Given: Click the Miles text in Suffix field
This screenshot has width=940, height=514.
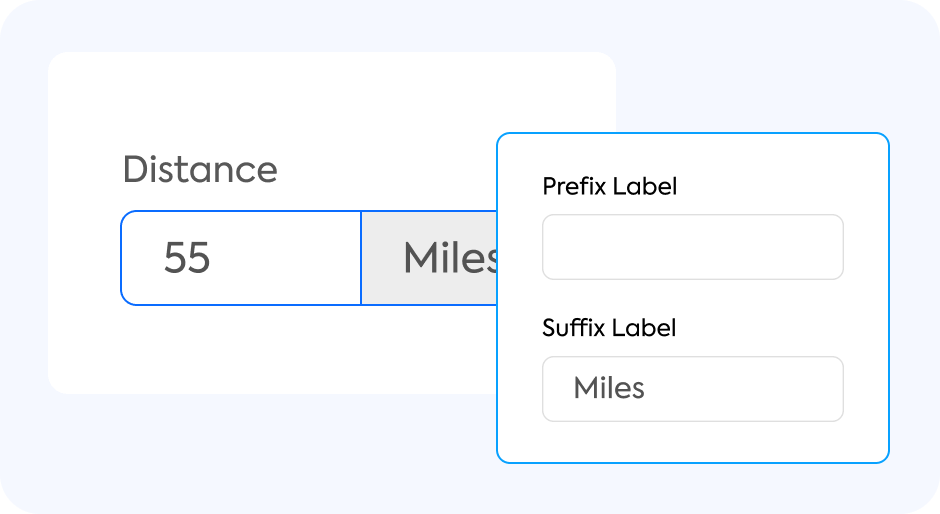Looking at the screenshot, I should click(609, 388).
